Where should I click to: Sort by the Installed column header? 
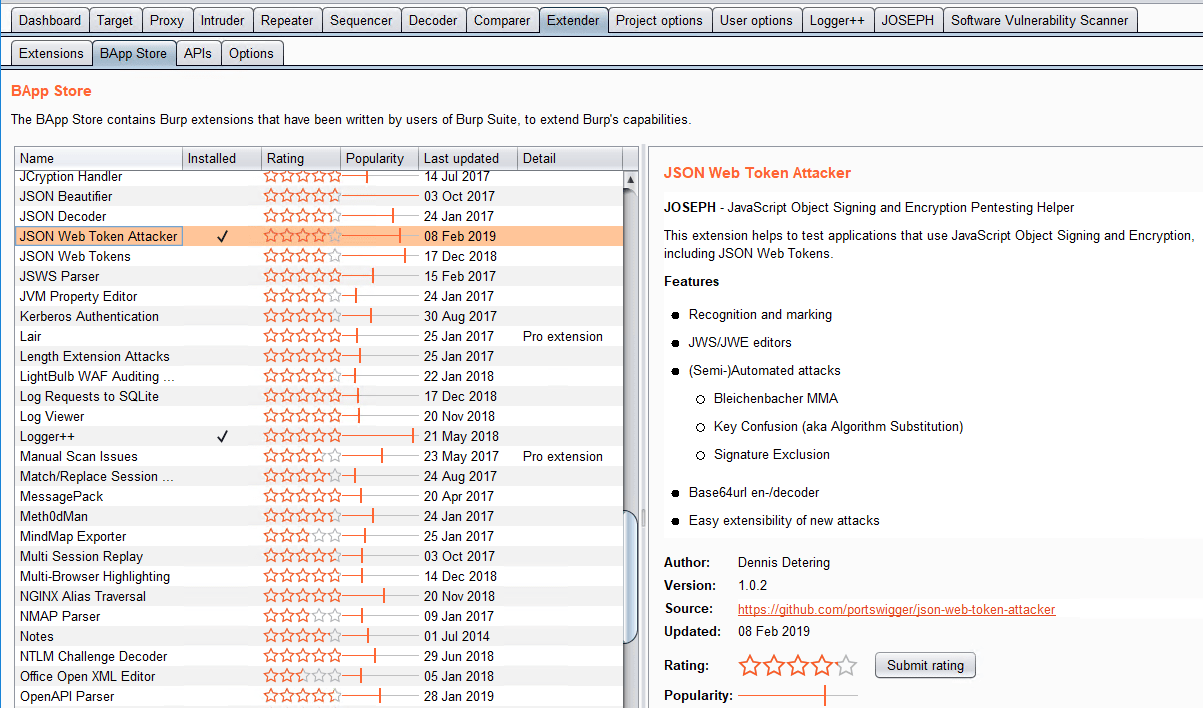[221, 158]
